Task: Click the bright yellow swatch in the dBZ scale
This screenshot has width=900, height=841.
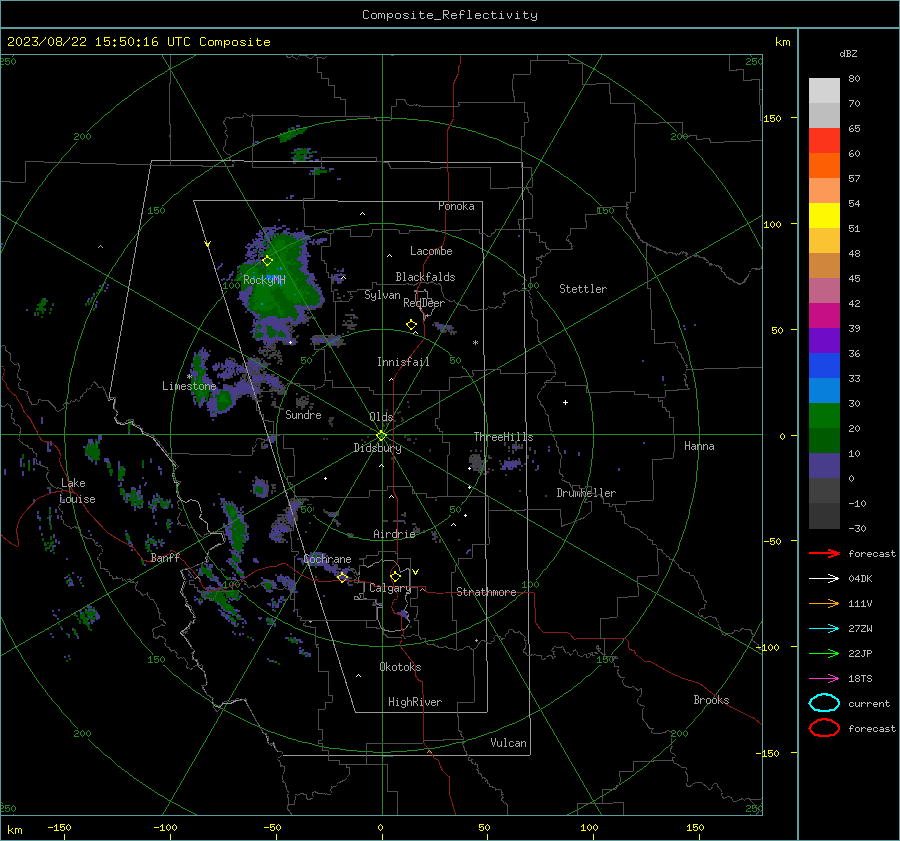Action: coord(824,215)
